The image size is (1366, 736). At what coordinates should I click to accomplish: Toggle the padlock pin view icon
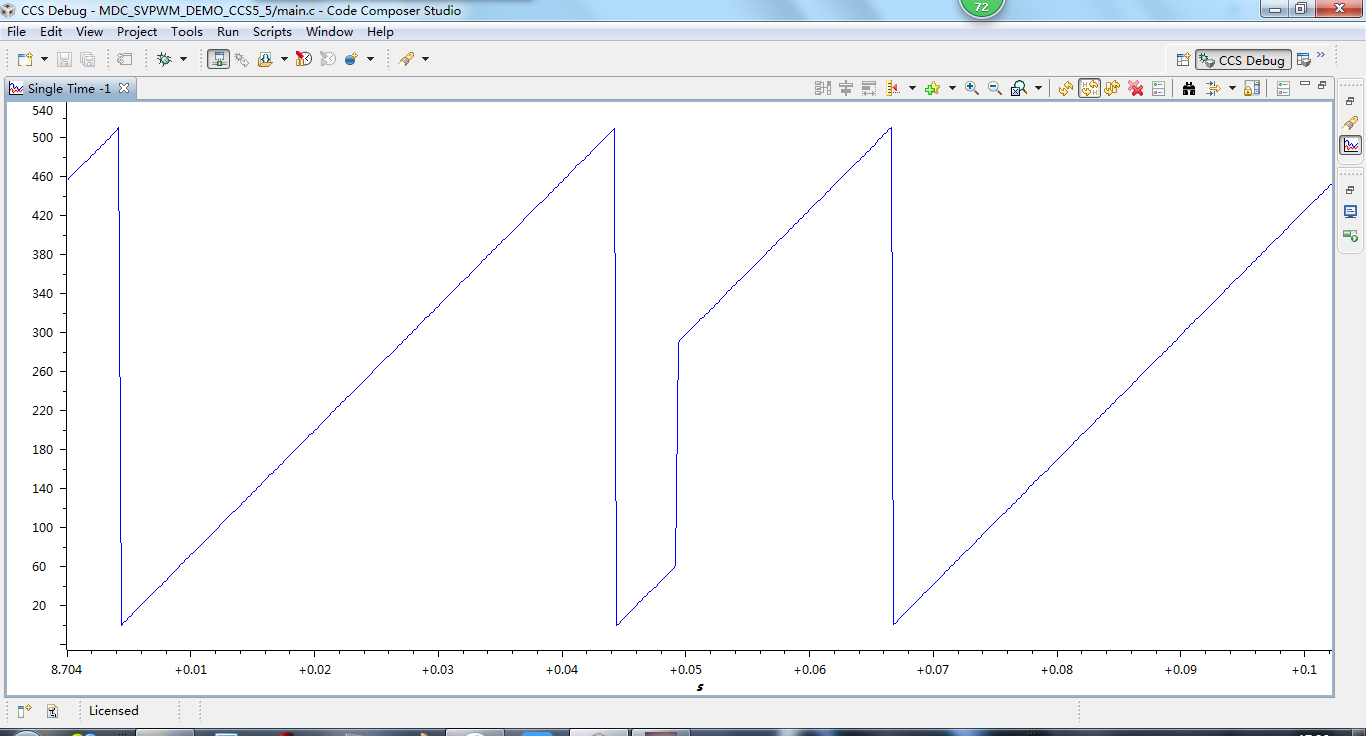(1252, 88)
